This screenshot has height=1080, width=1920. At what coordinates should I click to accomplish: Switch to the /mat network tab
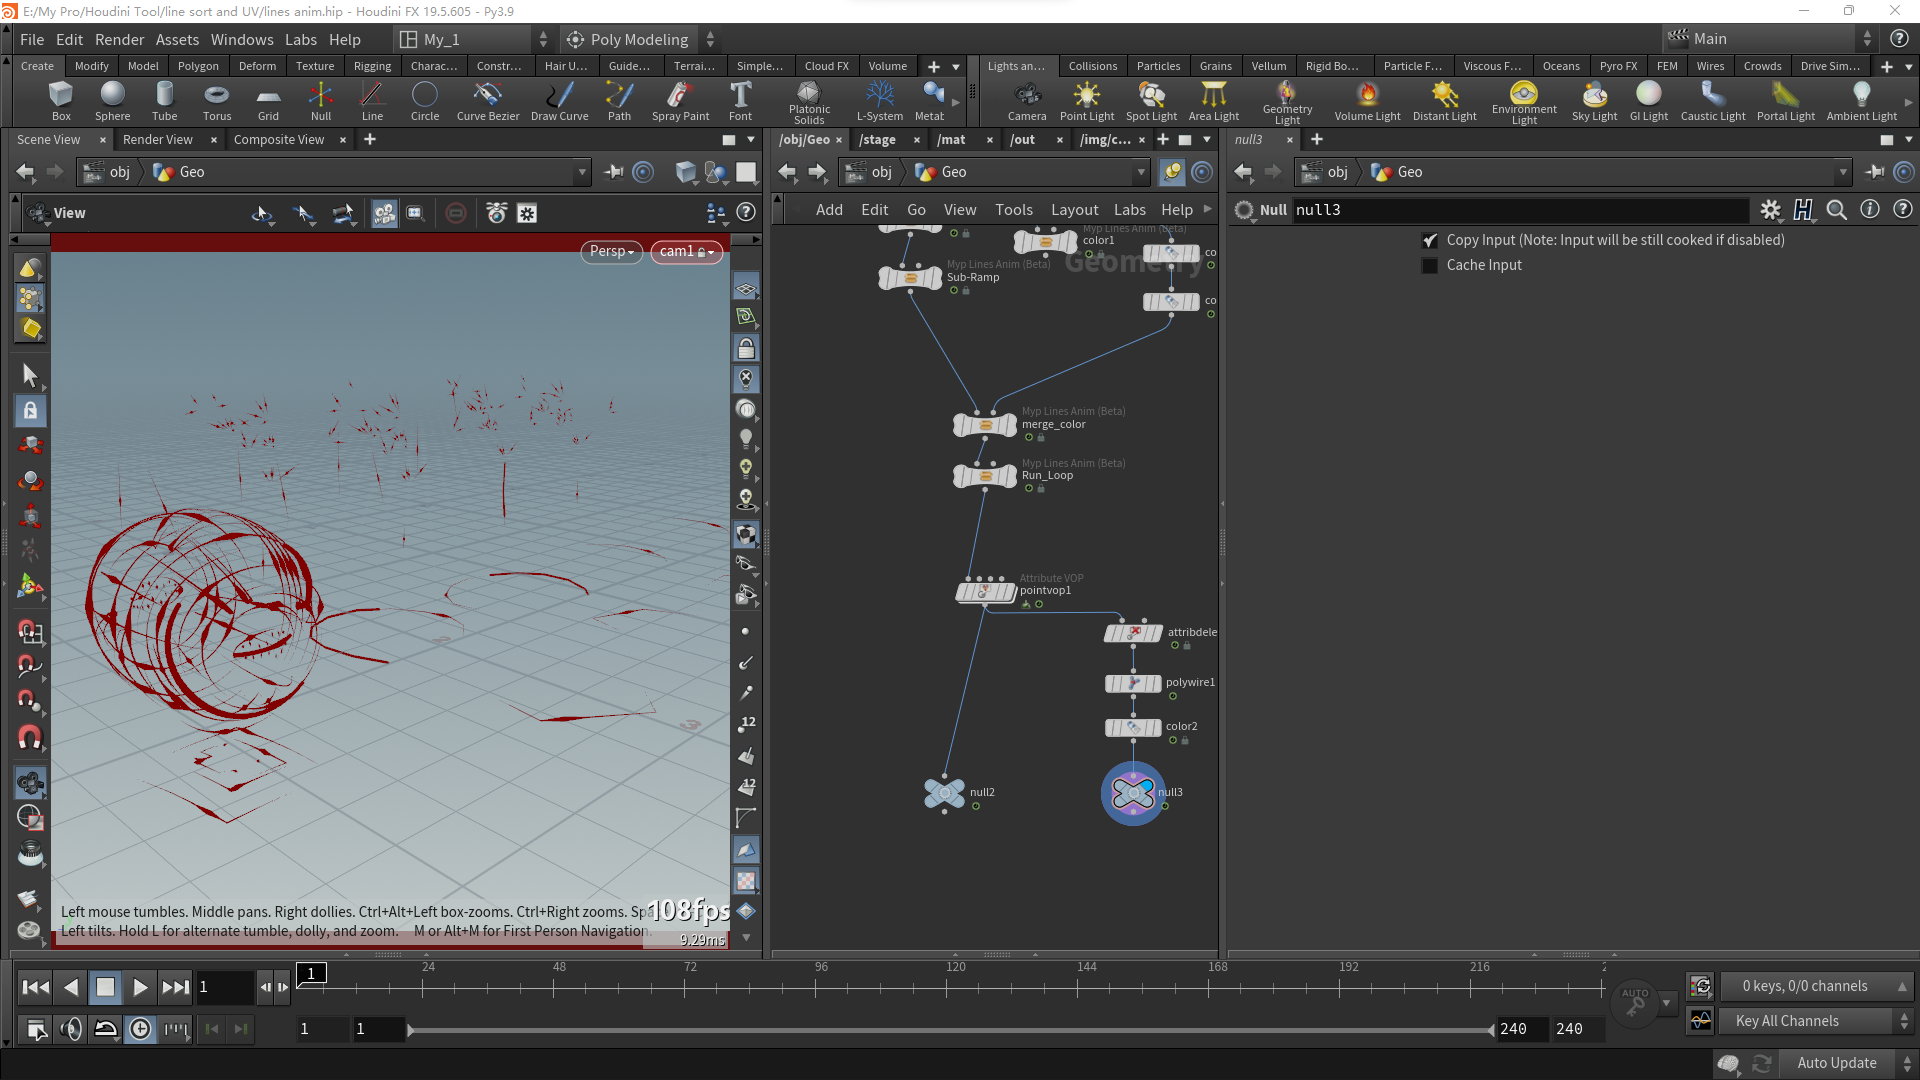[951, 140]
